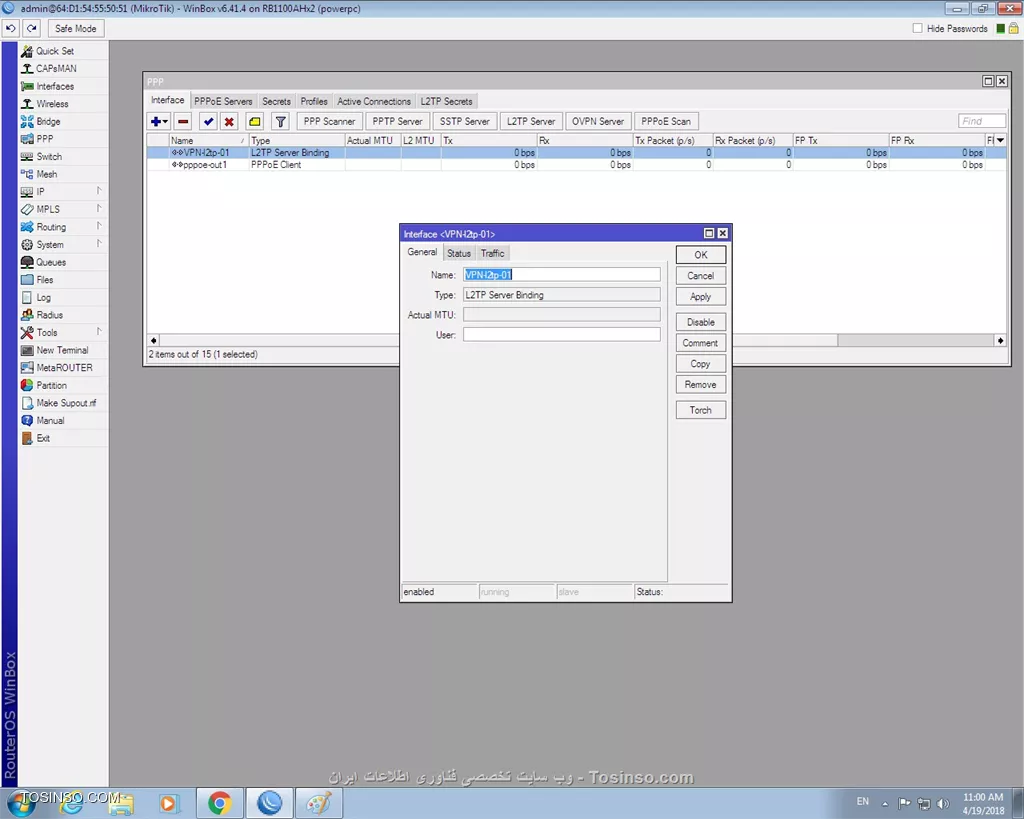Viewport: 1024px width, 819px height.
Task: Click the Torch button
Action: [701, 410]
